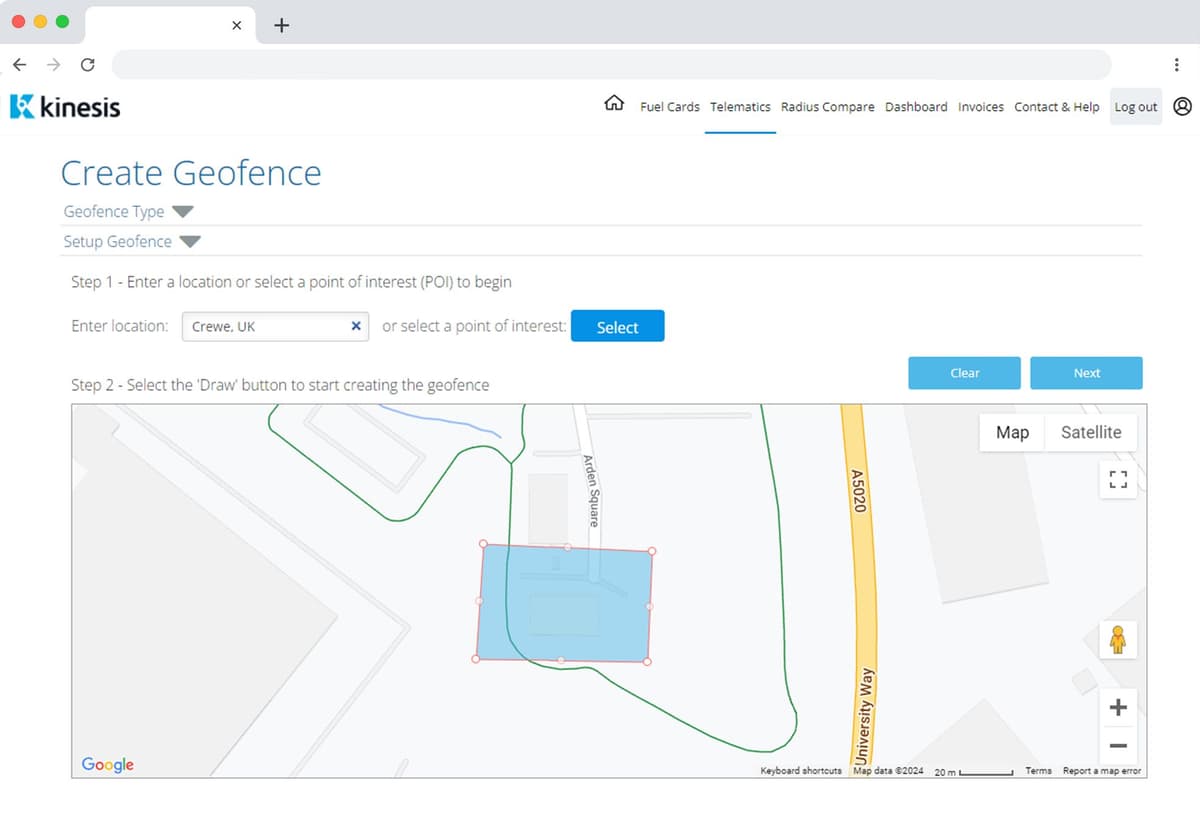1200x840 pixels.
Task: Click the Kinesis logo
Action: [x=63, y=105]
